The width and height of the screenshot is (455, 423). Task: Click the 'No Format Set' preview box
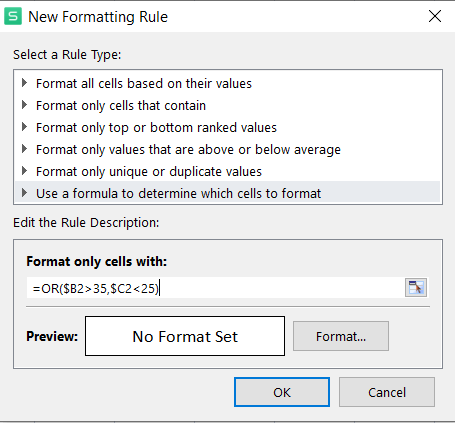click(x=185, y=336)
